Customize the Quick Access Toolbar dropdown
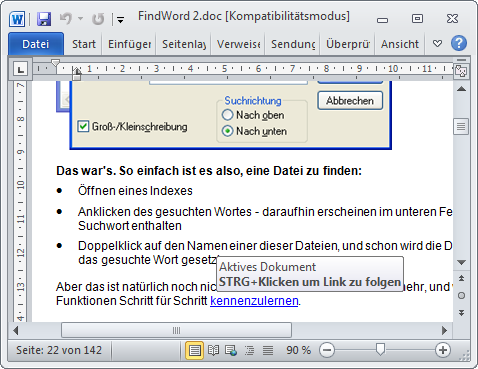Viewport: 478px width, 369px height. (120, 20)
